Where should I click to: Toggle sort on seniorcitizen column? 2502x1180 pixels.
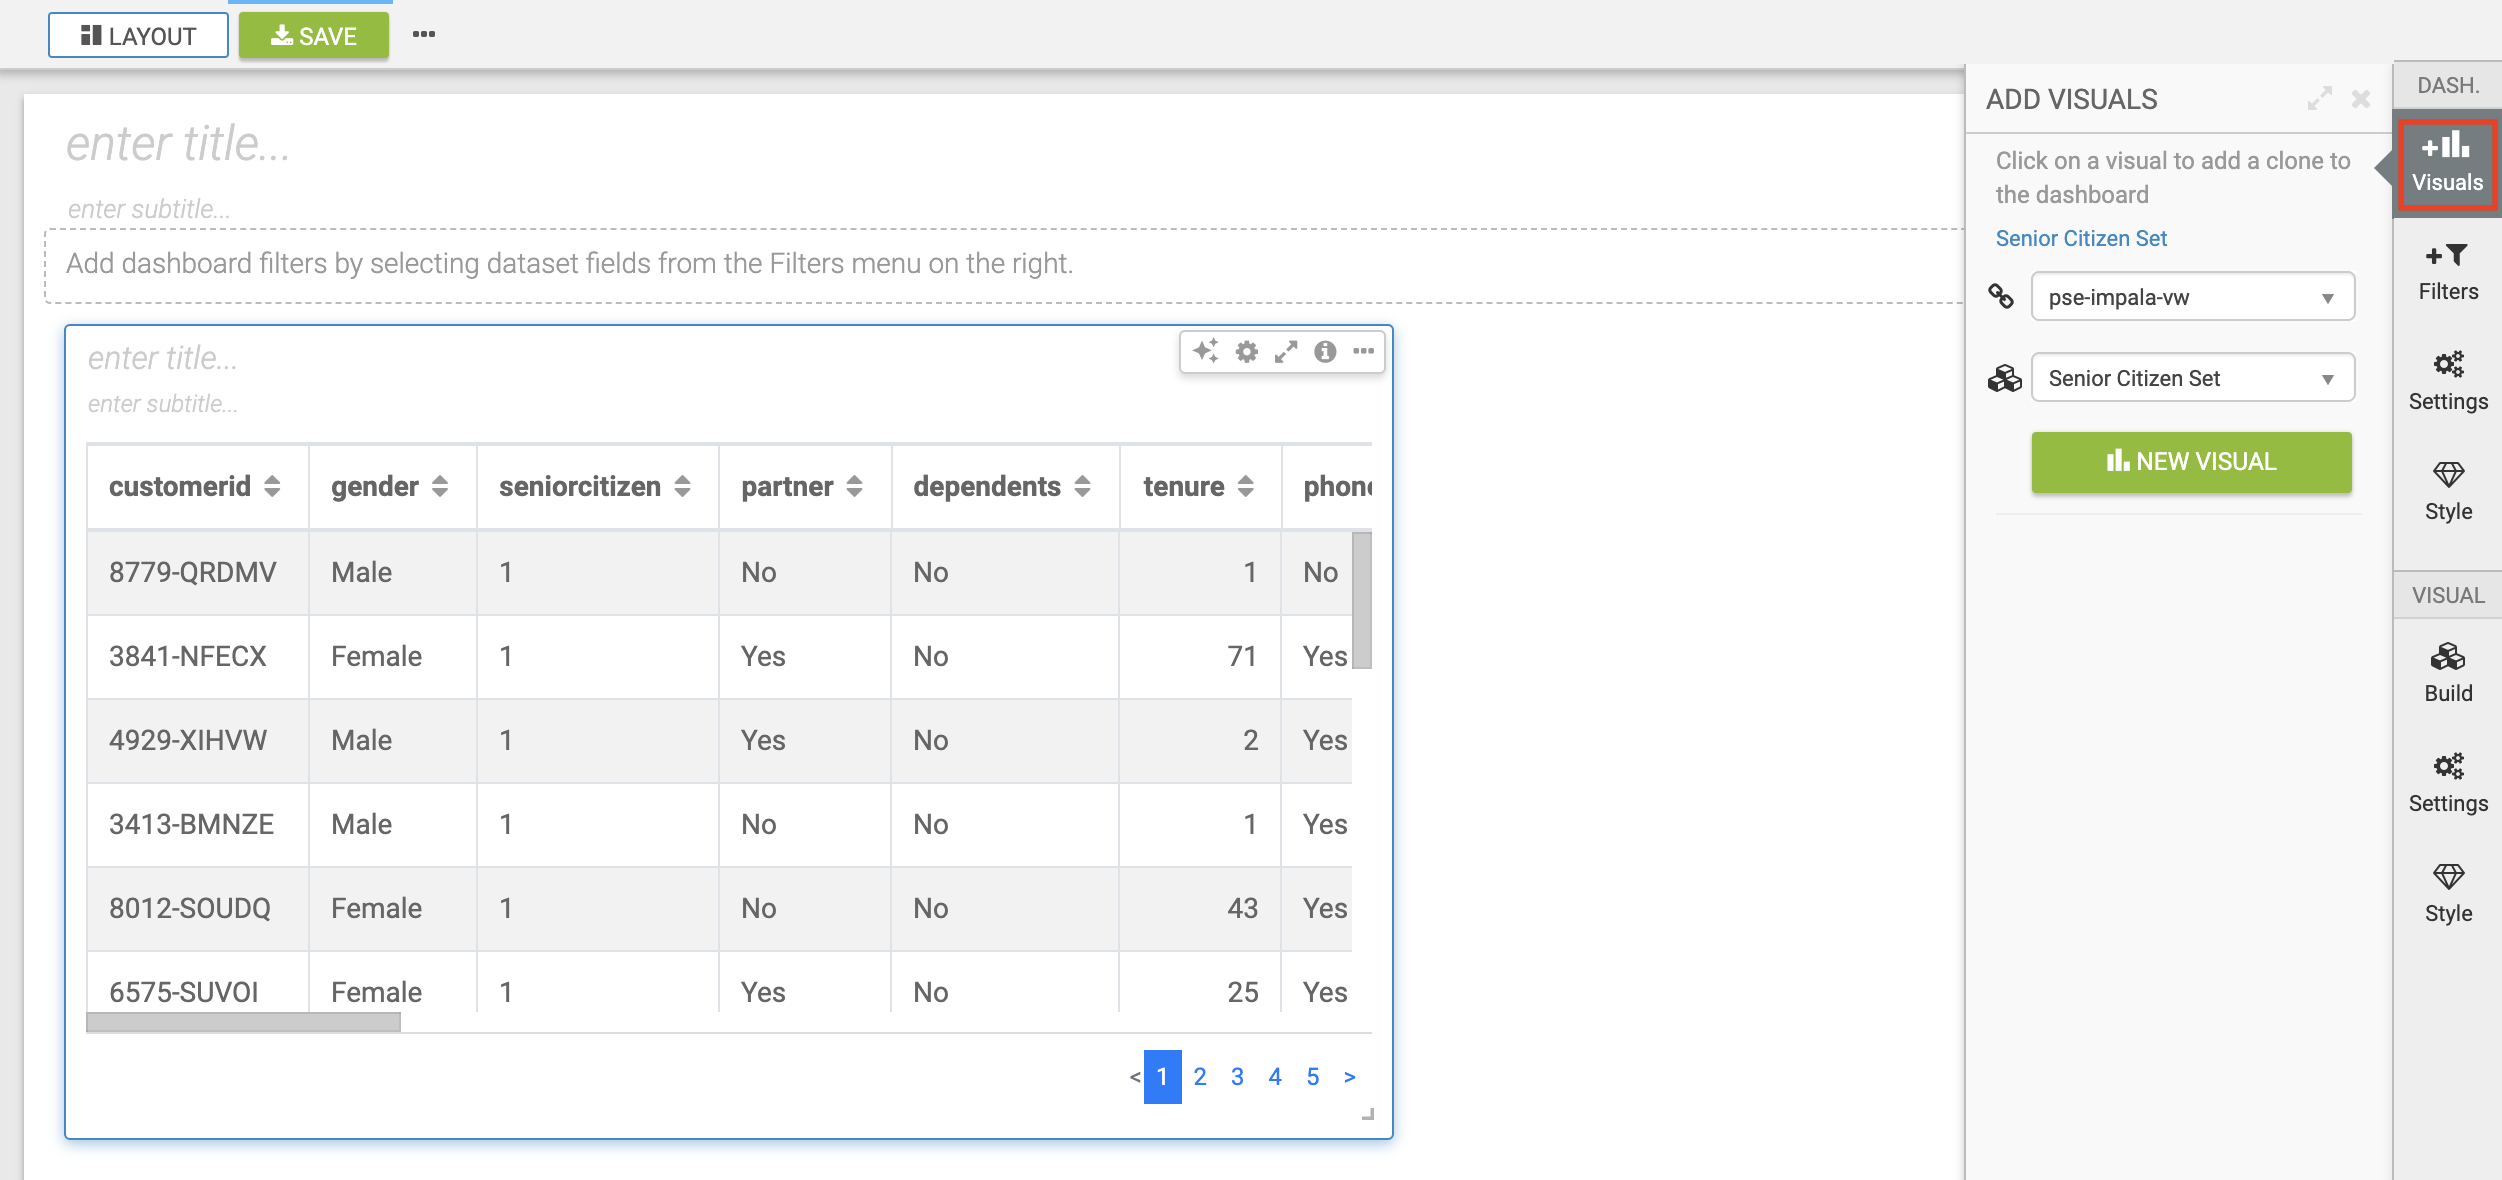tap(682, 487)
